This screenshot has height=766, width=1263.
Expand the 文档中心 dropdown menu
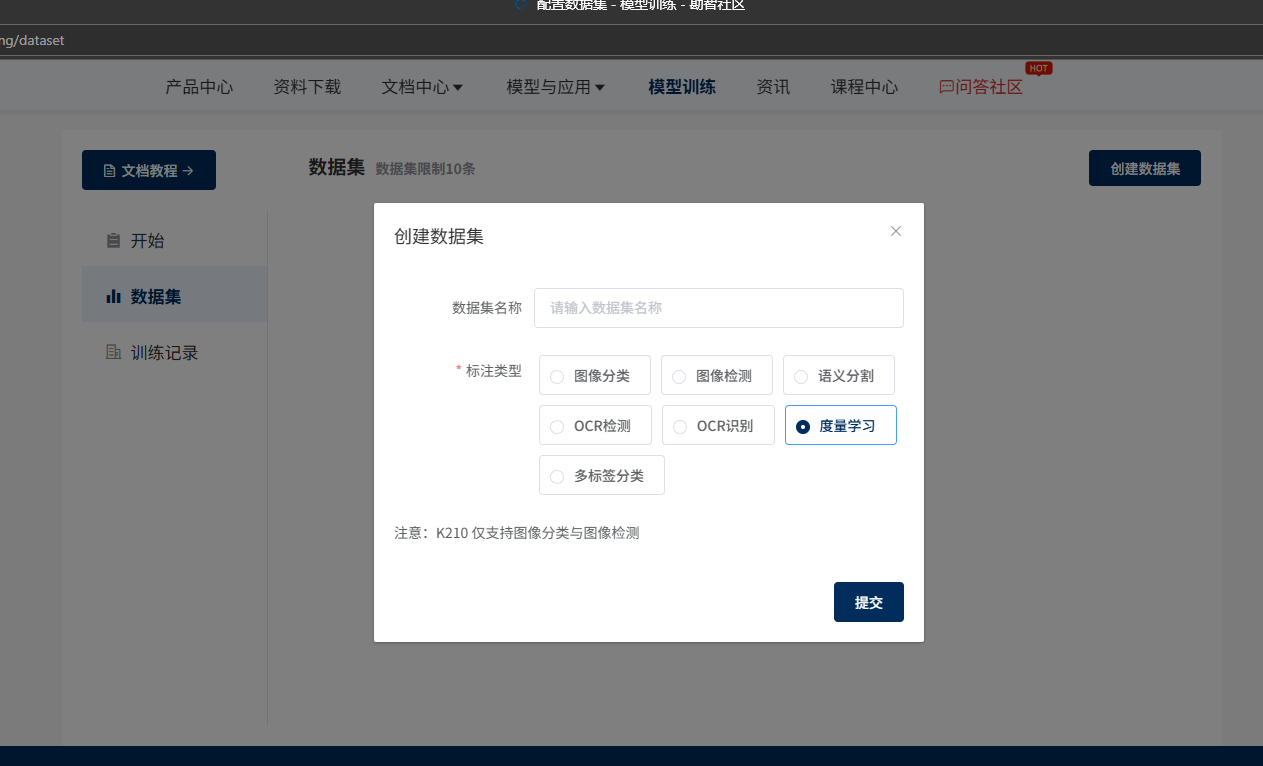pyautogui.click(x=422, y=87)
